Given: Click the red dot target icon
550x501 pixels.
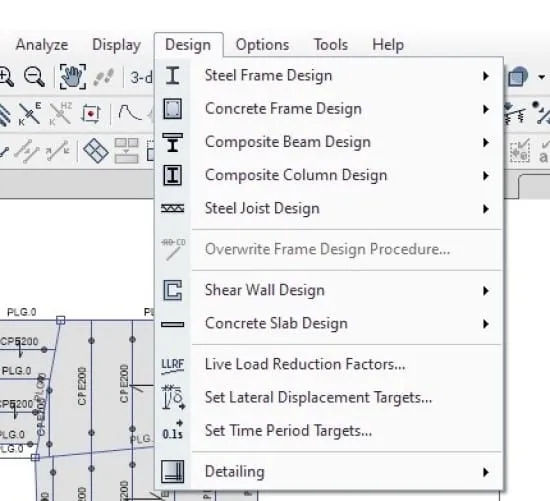Looking at the screenshot, I should coord(91,114).
